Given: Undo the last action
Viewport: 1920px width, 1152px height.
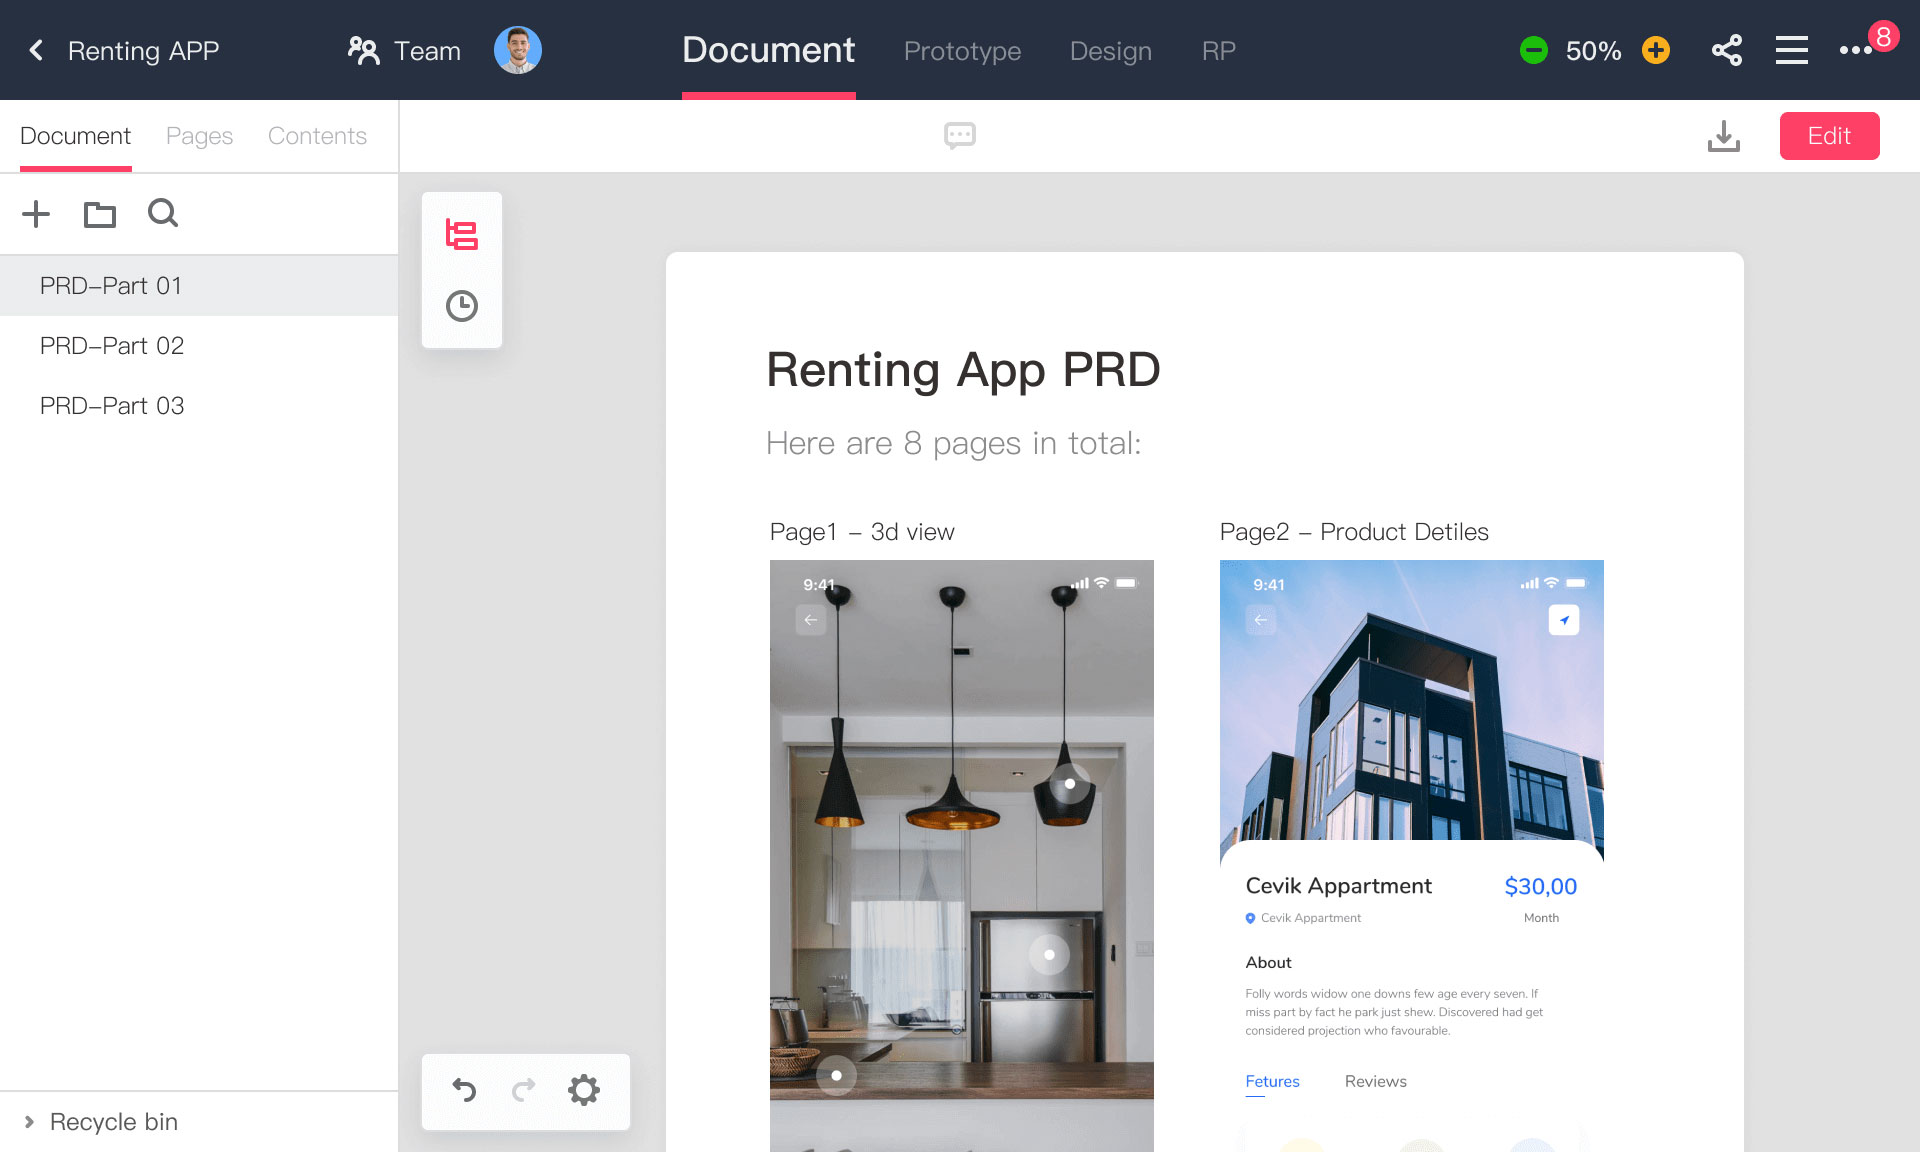Looking at the screenshot, I should click(x=464, y=1089).
